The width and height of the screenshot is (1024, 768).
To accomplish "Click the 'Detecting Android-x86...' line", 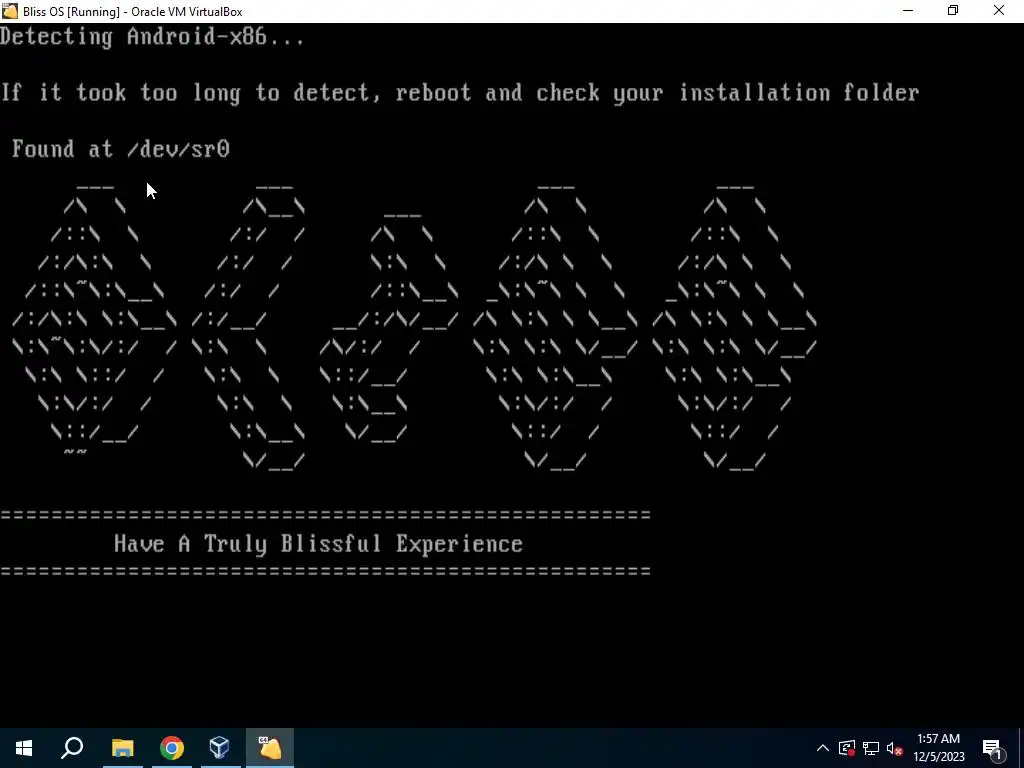I will [x=152, y=37].
